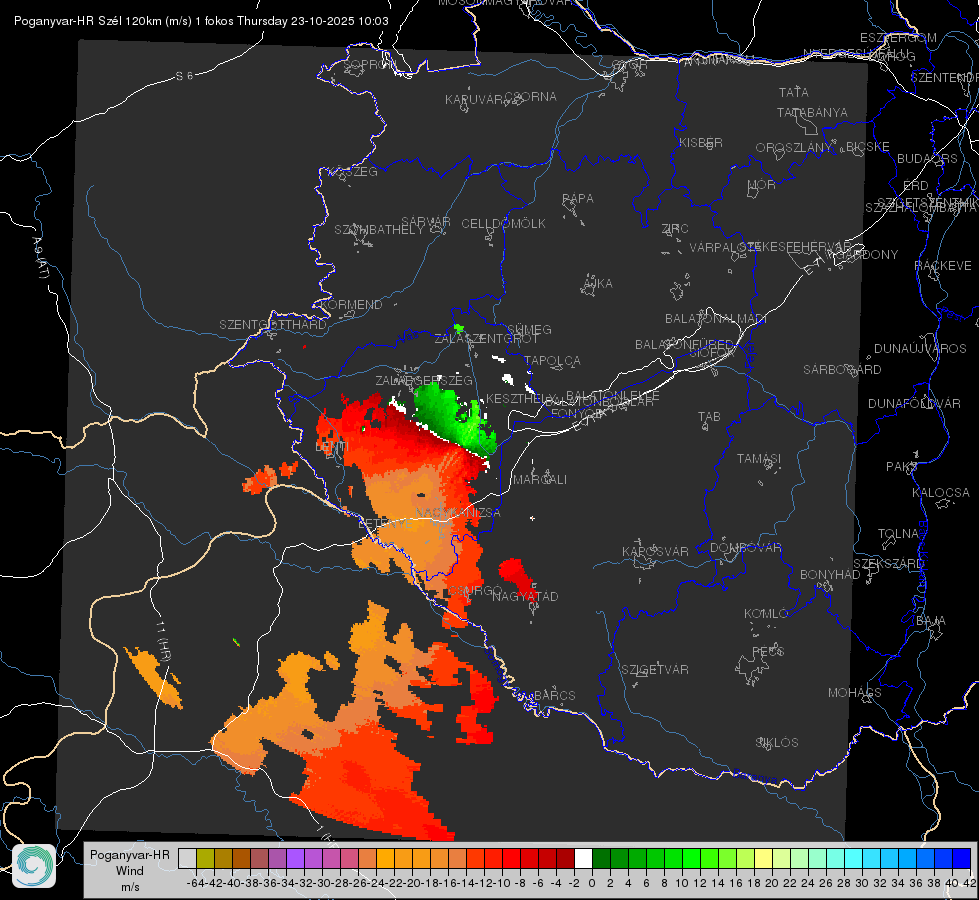Click the KALOCSA city label
This screenshot has height=900, width=979.
[x=941, y=493]
